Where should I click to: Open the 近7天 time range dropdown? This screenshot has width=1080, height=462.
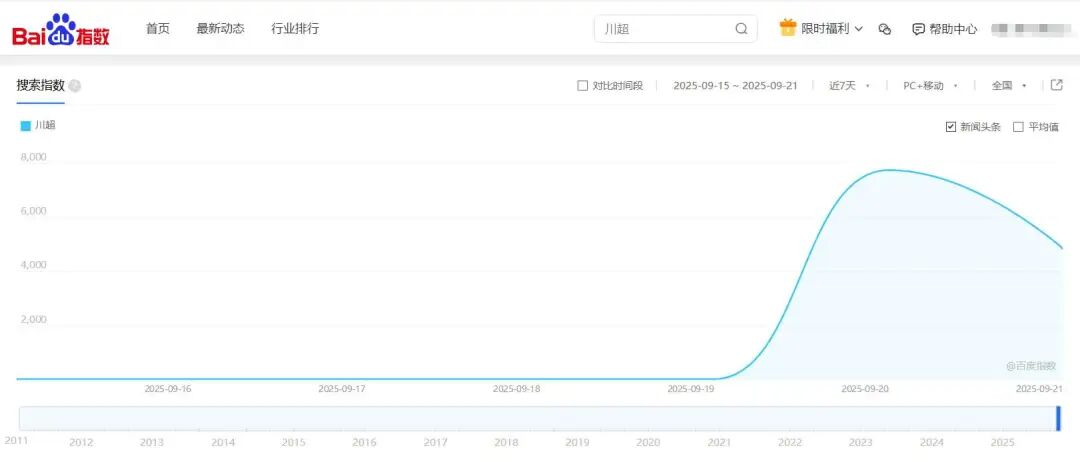pyautogui.click(x=849, y=86)
